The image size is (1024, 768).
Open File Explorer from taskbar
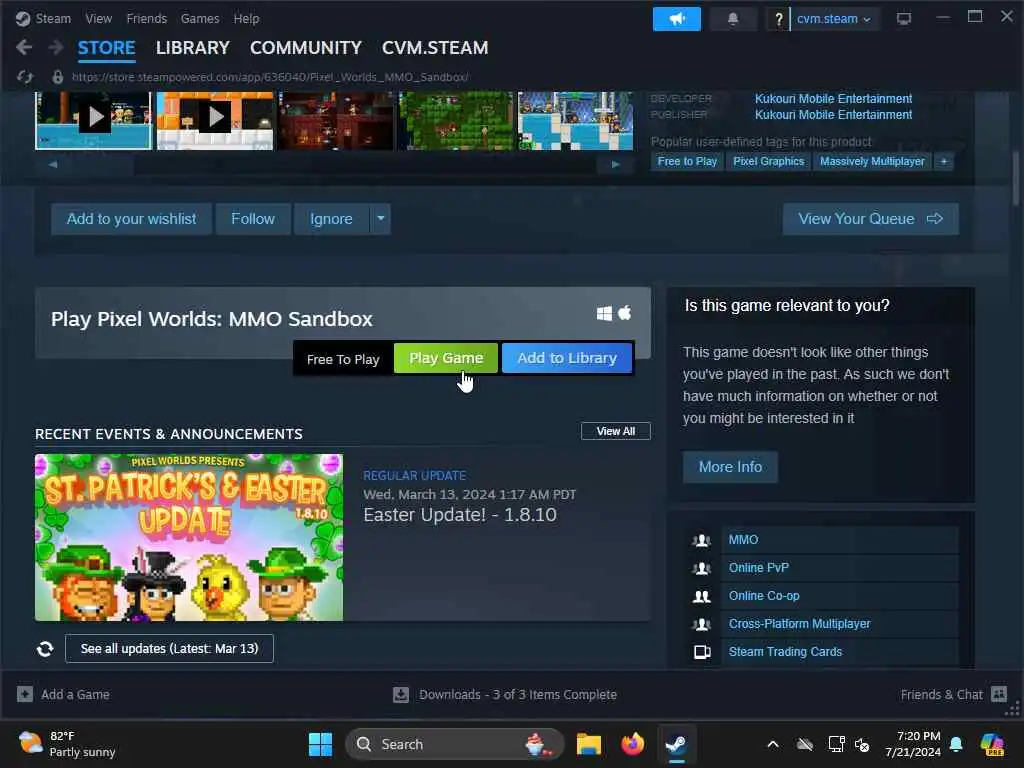click(588, 744)
